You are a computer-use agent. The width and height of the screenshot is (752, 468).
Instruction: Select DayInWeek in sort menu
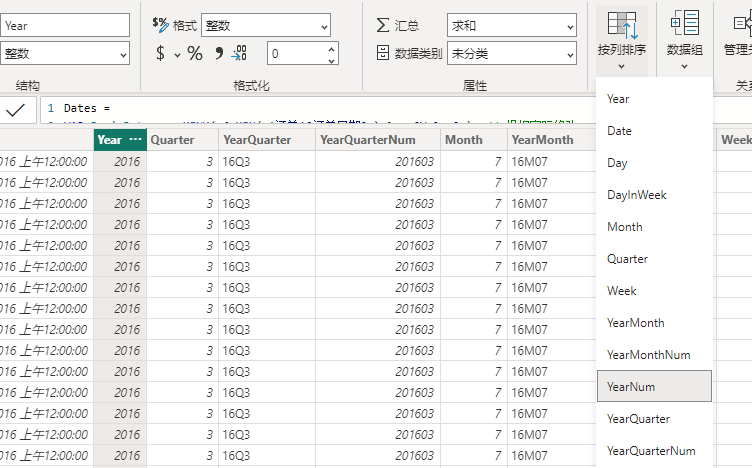tap(654, 195)
